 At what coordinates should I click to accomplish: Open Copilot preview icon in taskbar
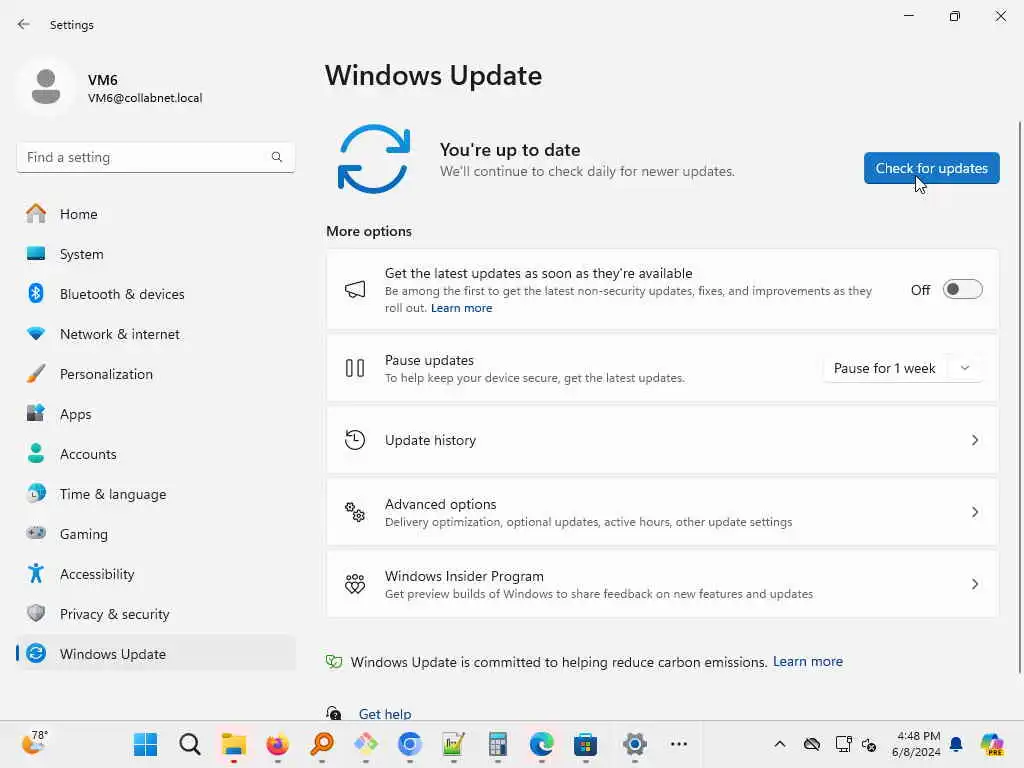tap(992, 744)
